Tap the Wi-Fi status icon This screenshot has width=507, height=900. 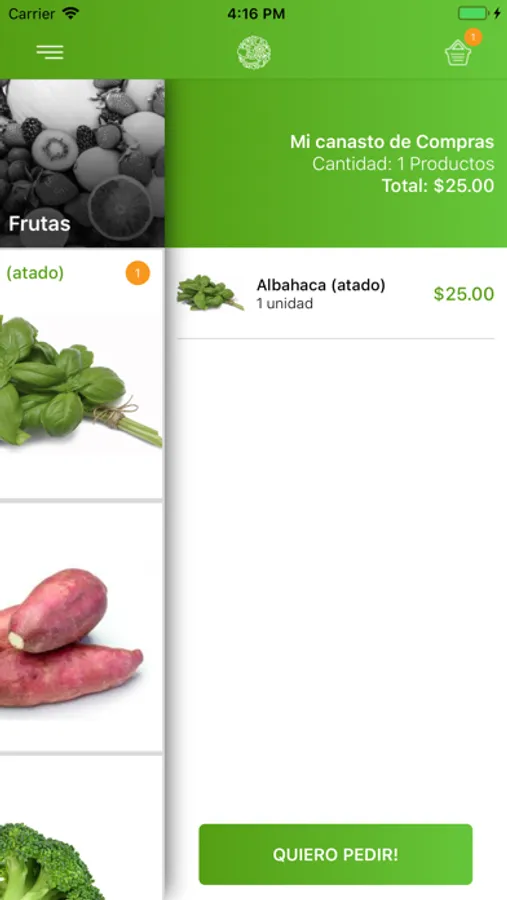point(71,13)
